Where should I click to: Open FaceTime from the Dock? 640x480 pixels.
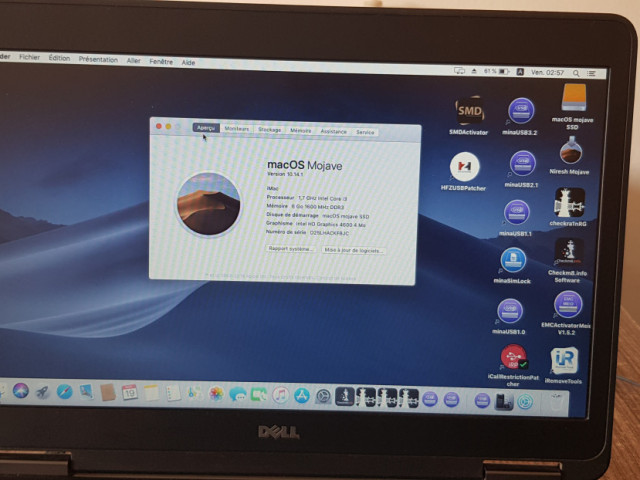(x=259, y=395)
